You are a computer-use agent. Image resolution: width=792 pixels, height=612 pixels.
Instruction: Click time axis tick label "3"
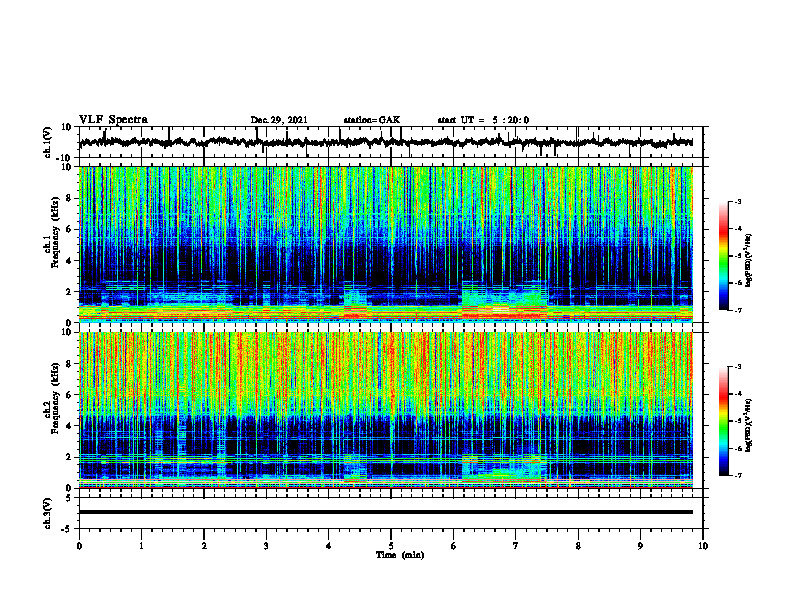[x=266, y=546]
